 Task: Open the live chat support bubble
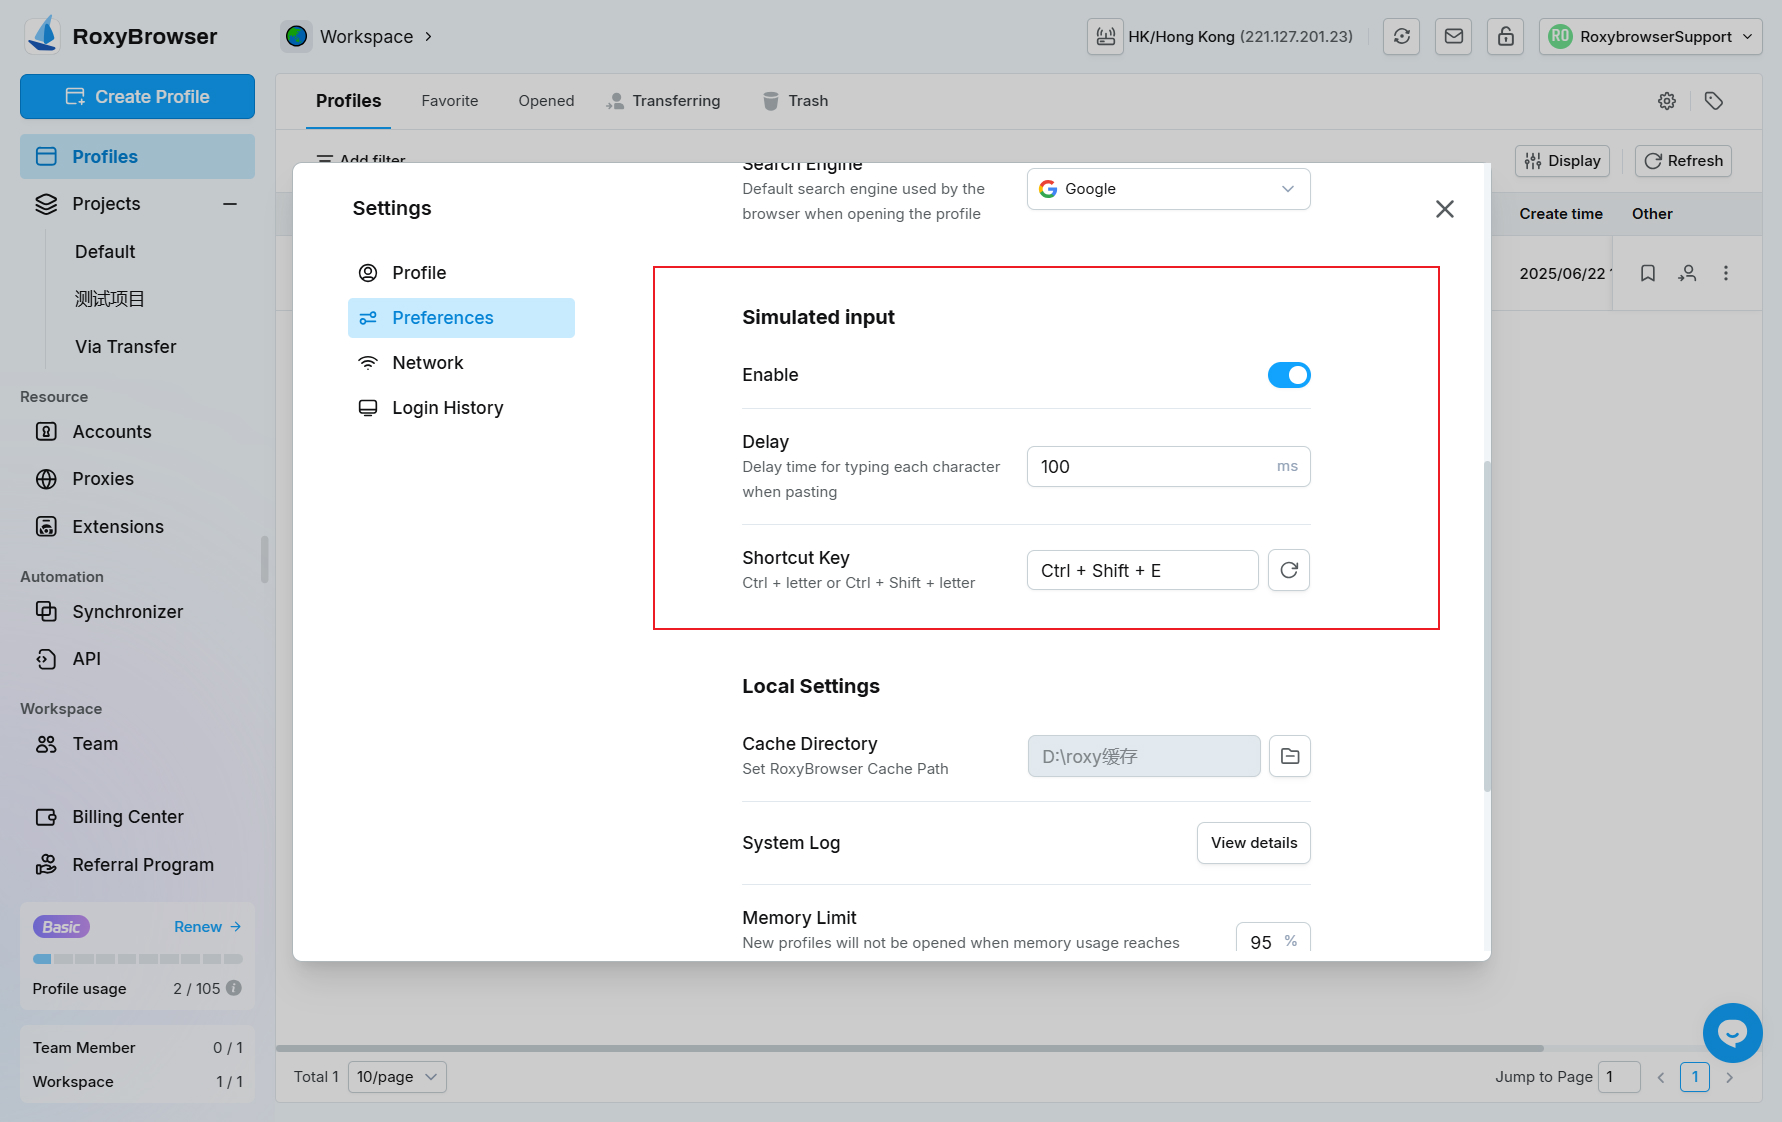click(1732, 1033)
